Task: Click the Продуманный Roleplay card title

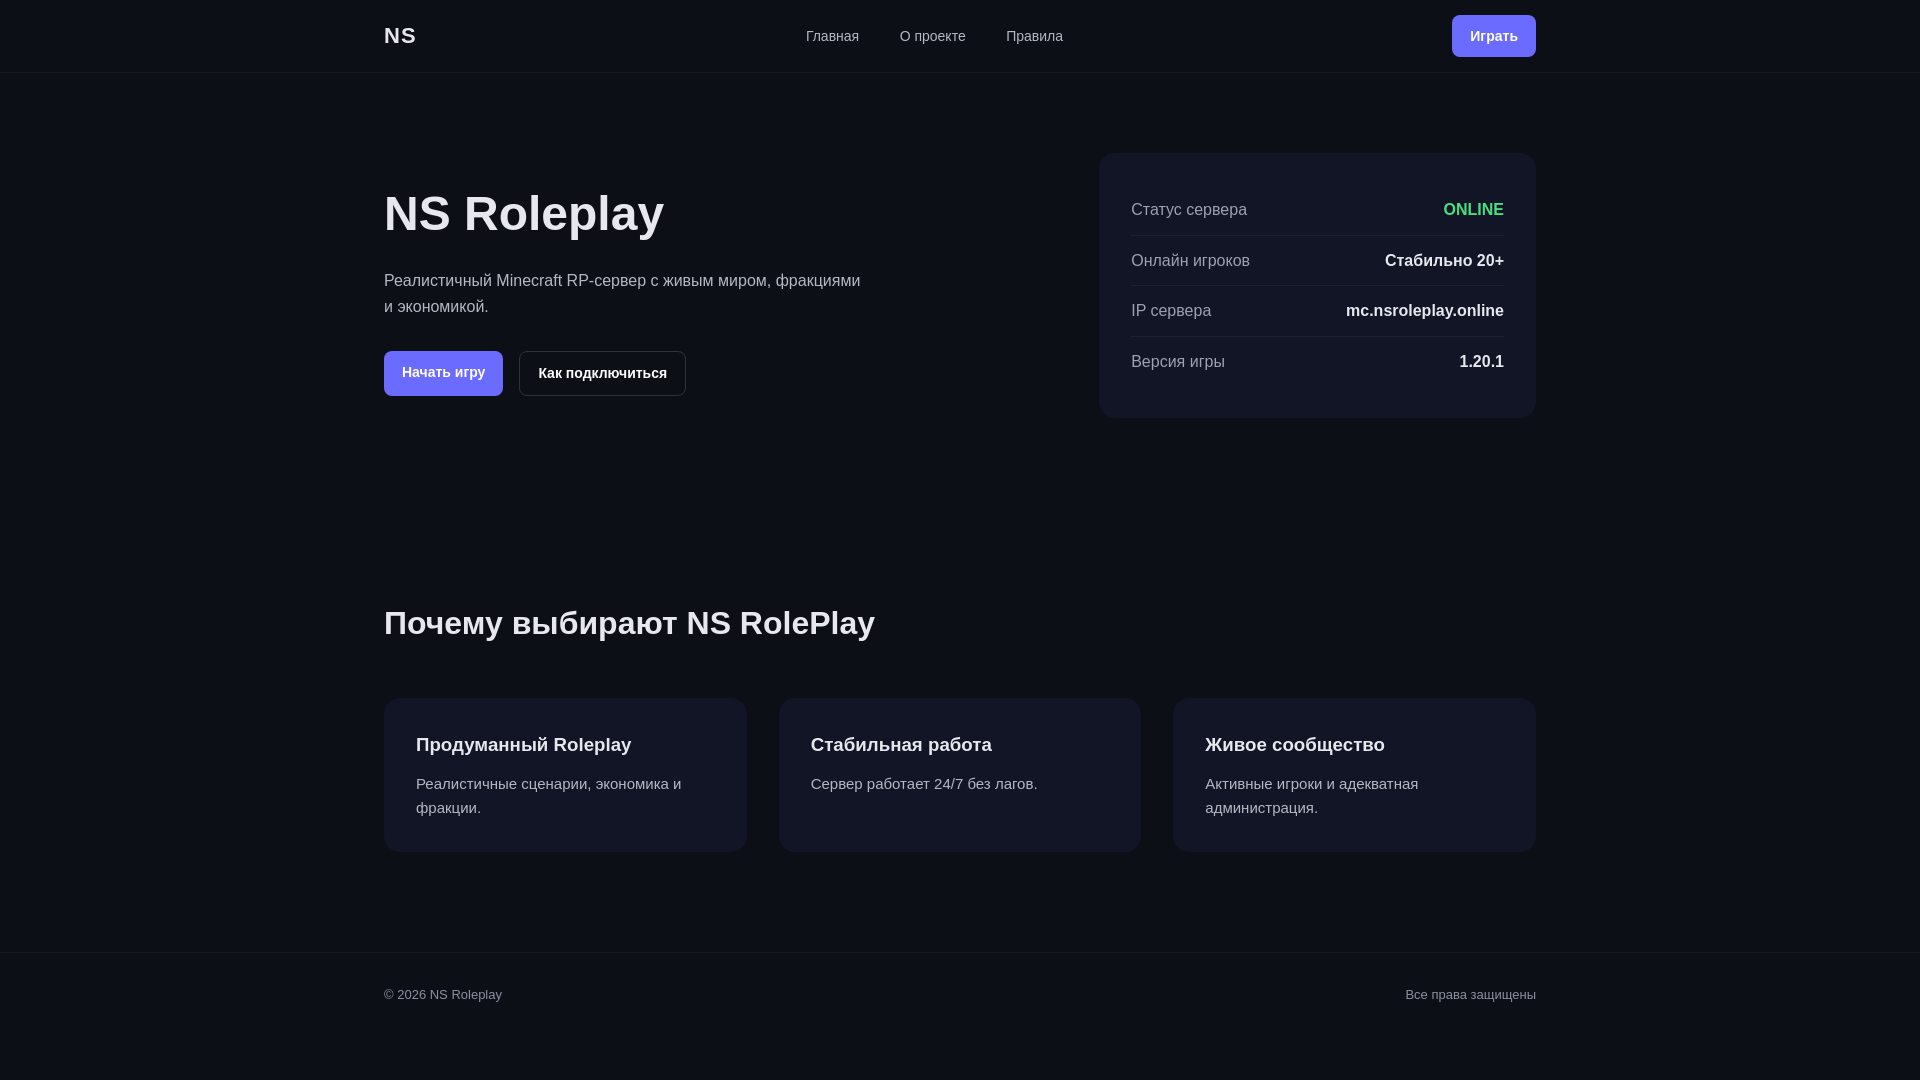Action: pos(523,745)
